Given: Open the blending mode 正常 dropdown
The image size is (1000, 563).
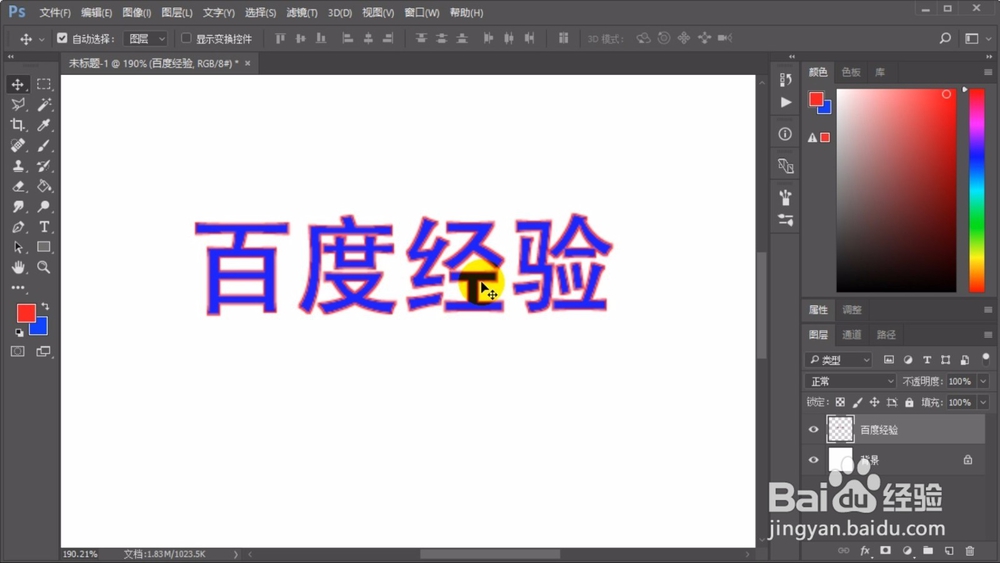Looking at the screenshot, I should point(850,381).
